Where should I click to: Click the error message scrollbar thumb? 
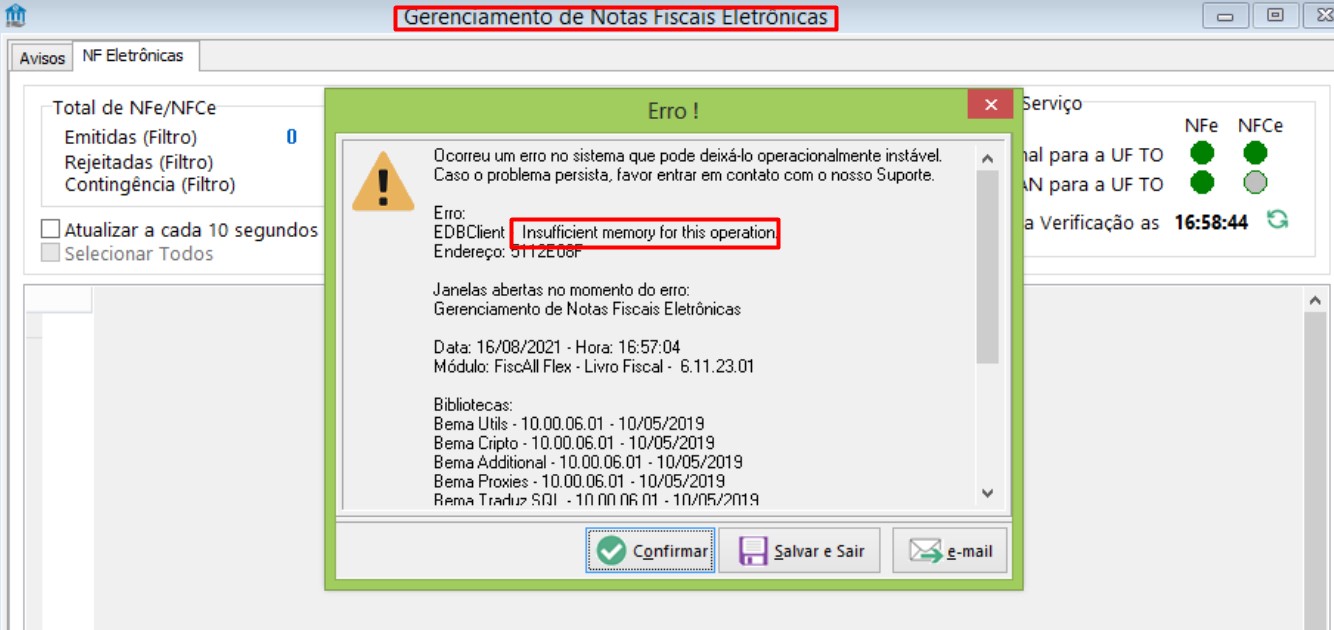(987, 267)
